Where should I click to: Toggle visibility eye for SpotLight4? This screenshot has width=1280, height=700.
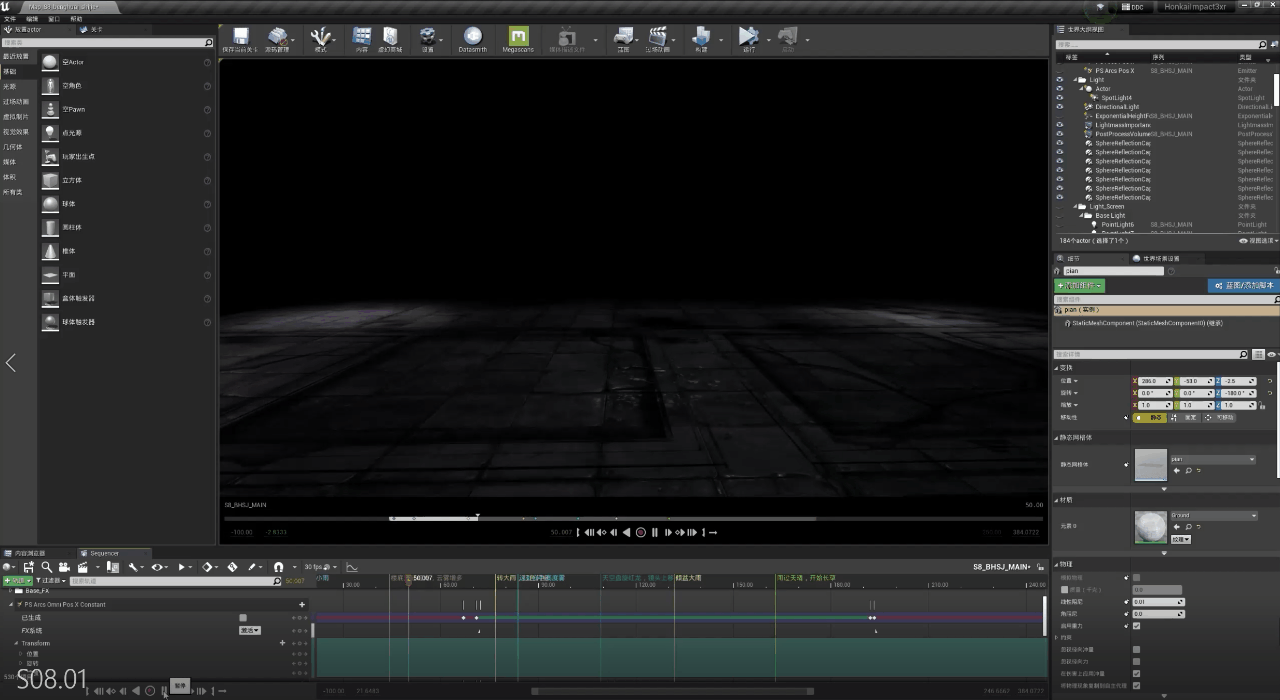pos(1060,98)
